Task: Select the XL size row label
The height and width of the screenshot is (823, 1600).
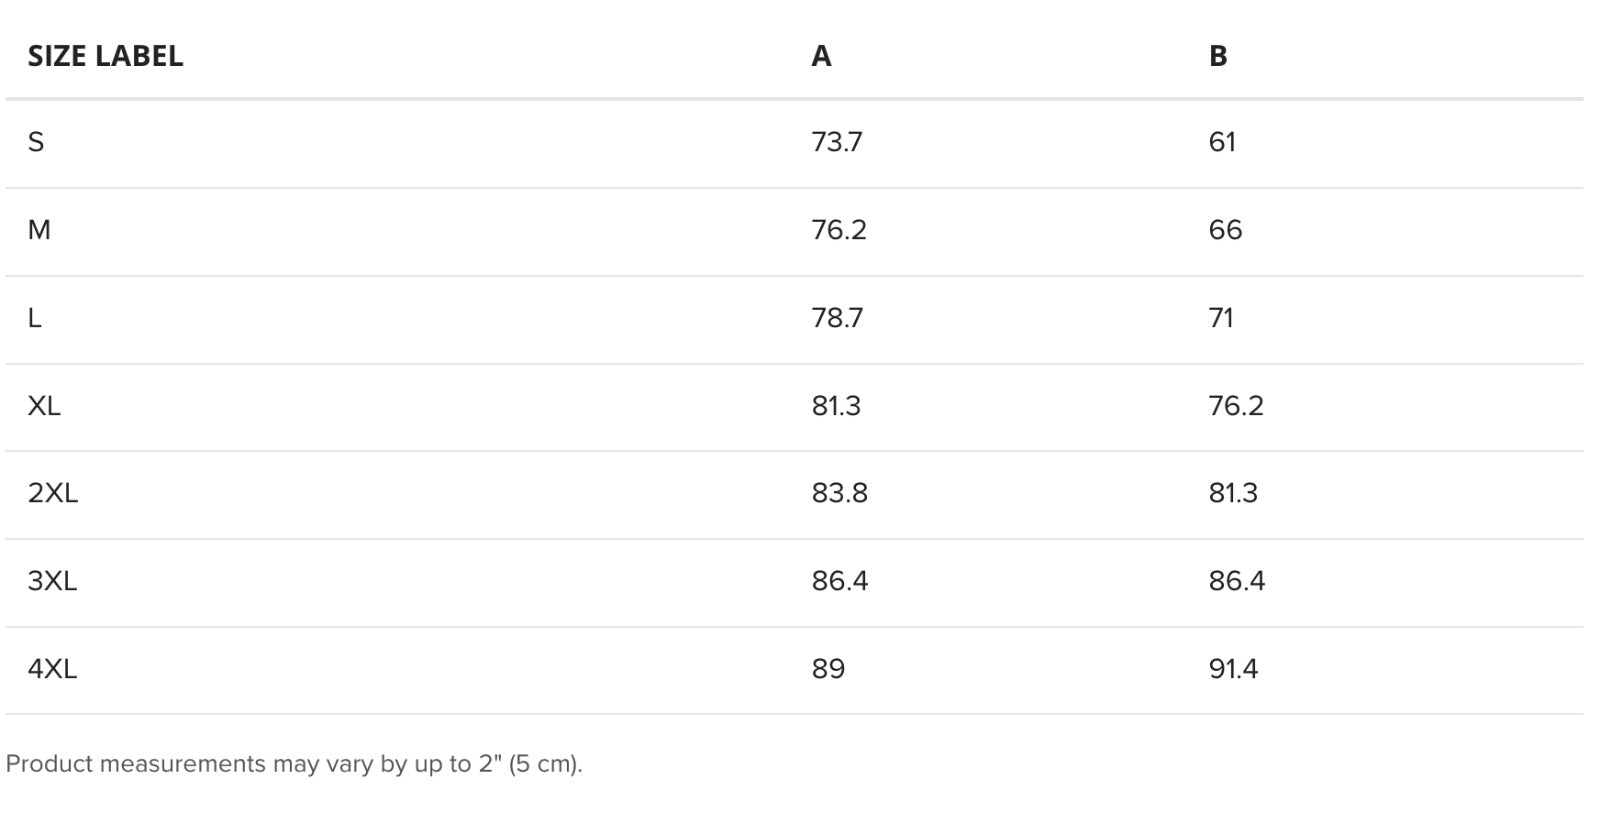Action: [44, 406]
